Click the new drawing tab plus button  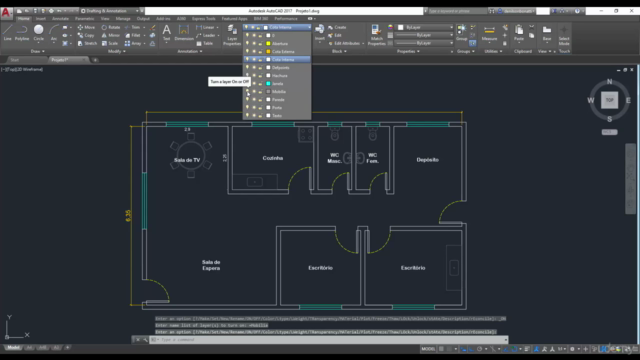(95, 60)
